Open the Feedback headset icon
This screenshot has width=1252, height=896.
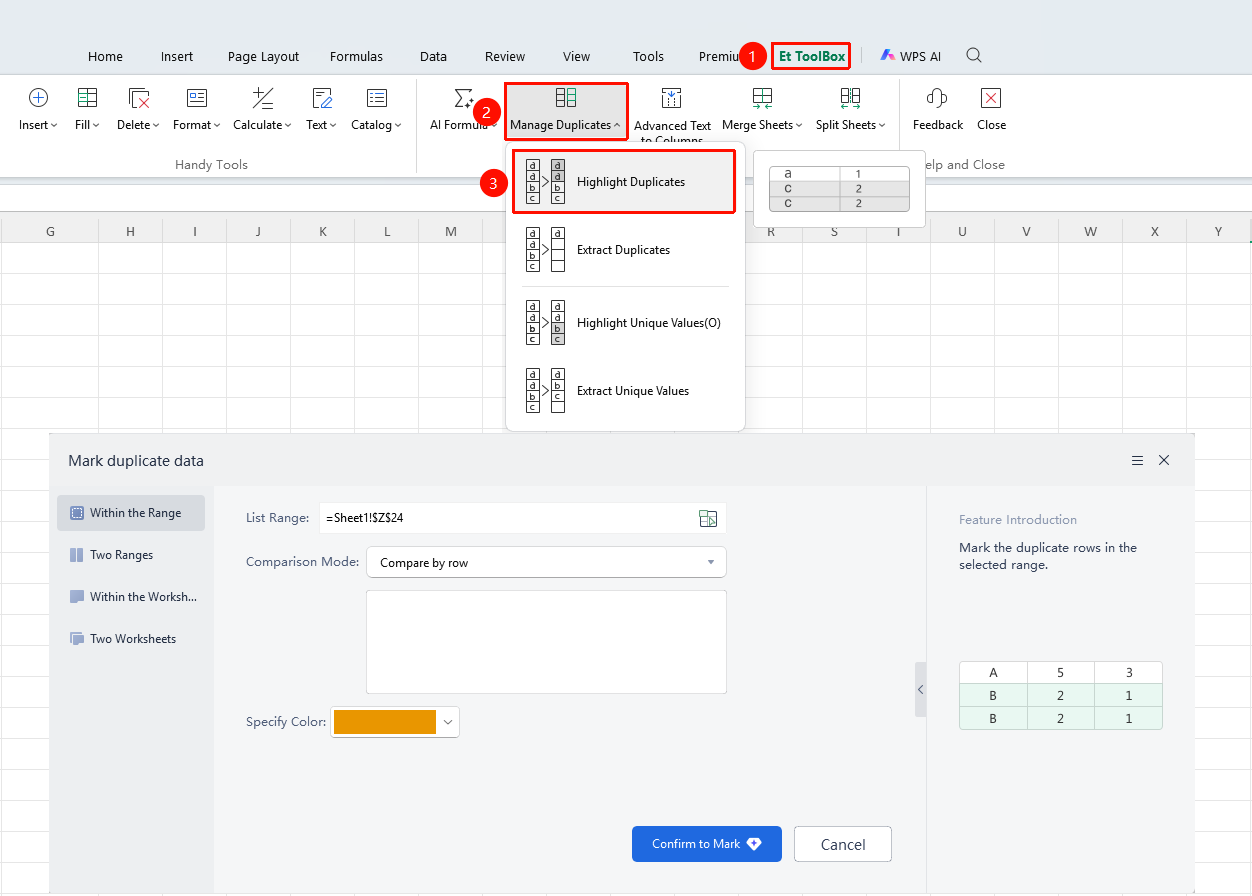point(937,98)
